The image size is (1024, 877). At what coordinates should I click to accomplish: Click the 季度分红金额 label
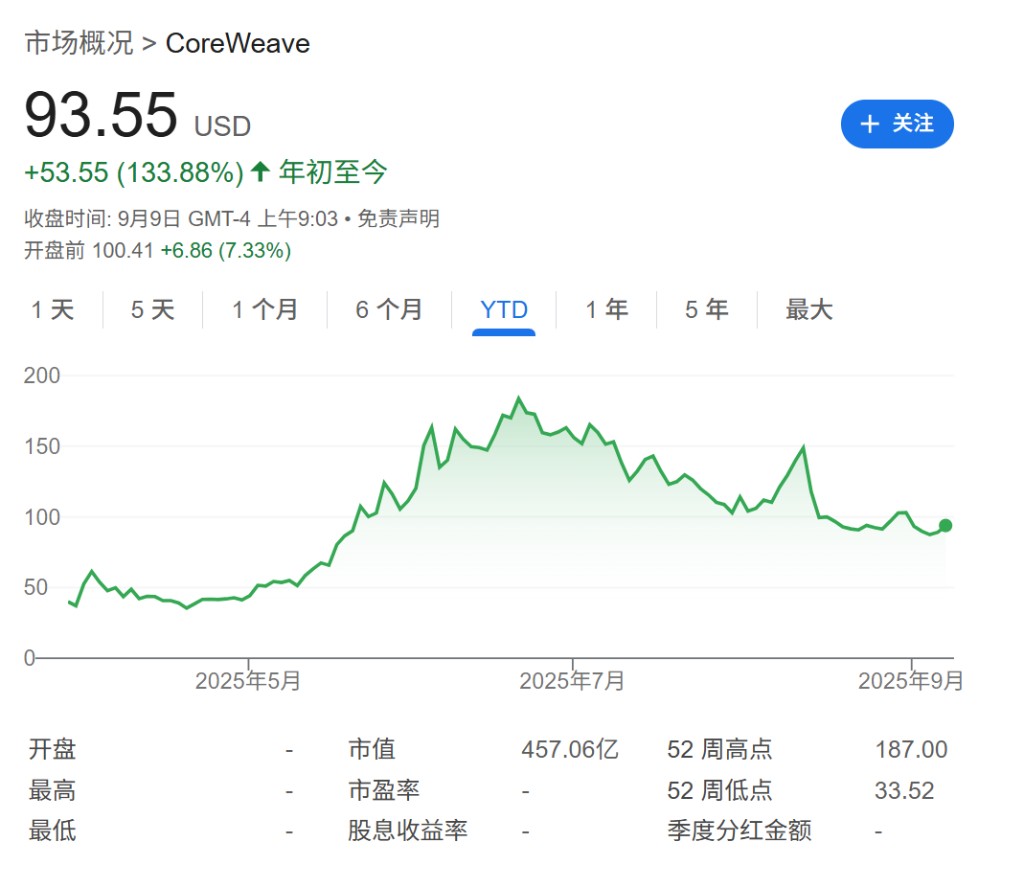(x=739, y=831)
